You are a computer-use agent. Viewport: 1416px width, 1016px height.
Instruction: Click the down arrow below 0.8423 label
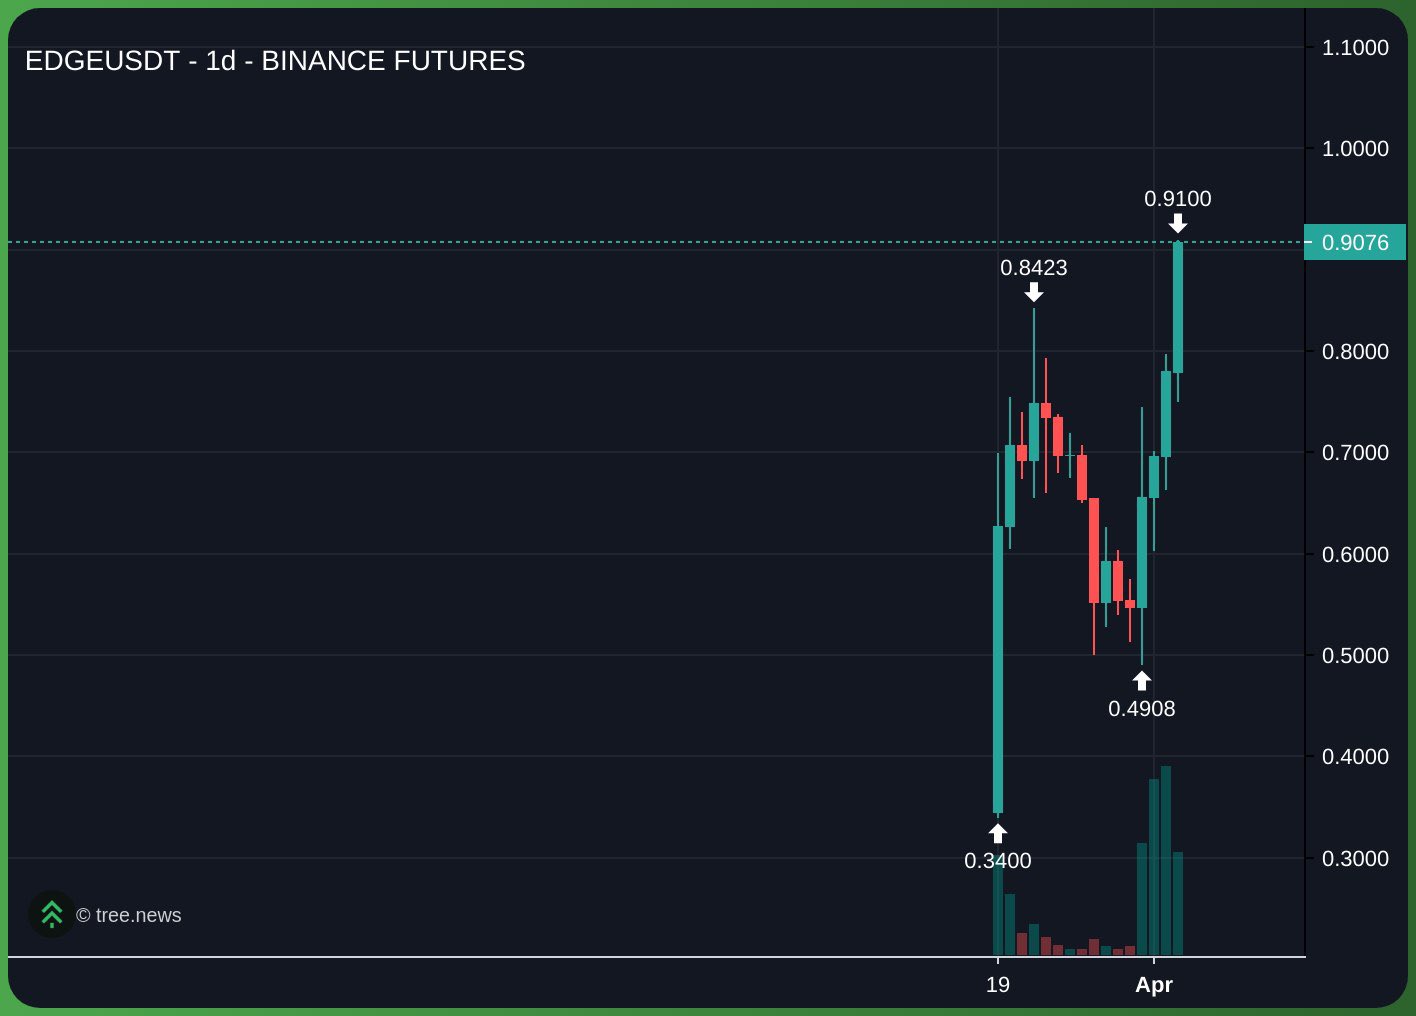[1034, 292]
